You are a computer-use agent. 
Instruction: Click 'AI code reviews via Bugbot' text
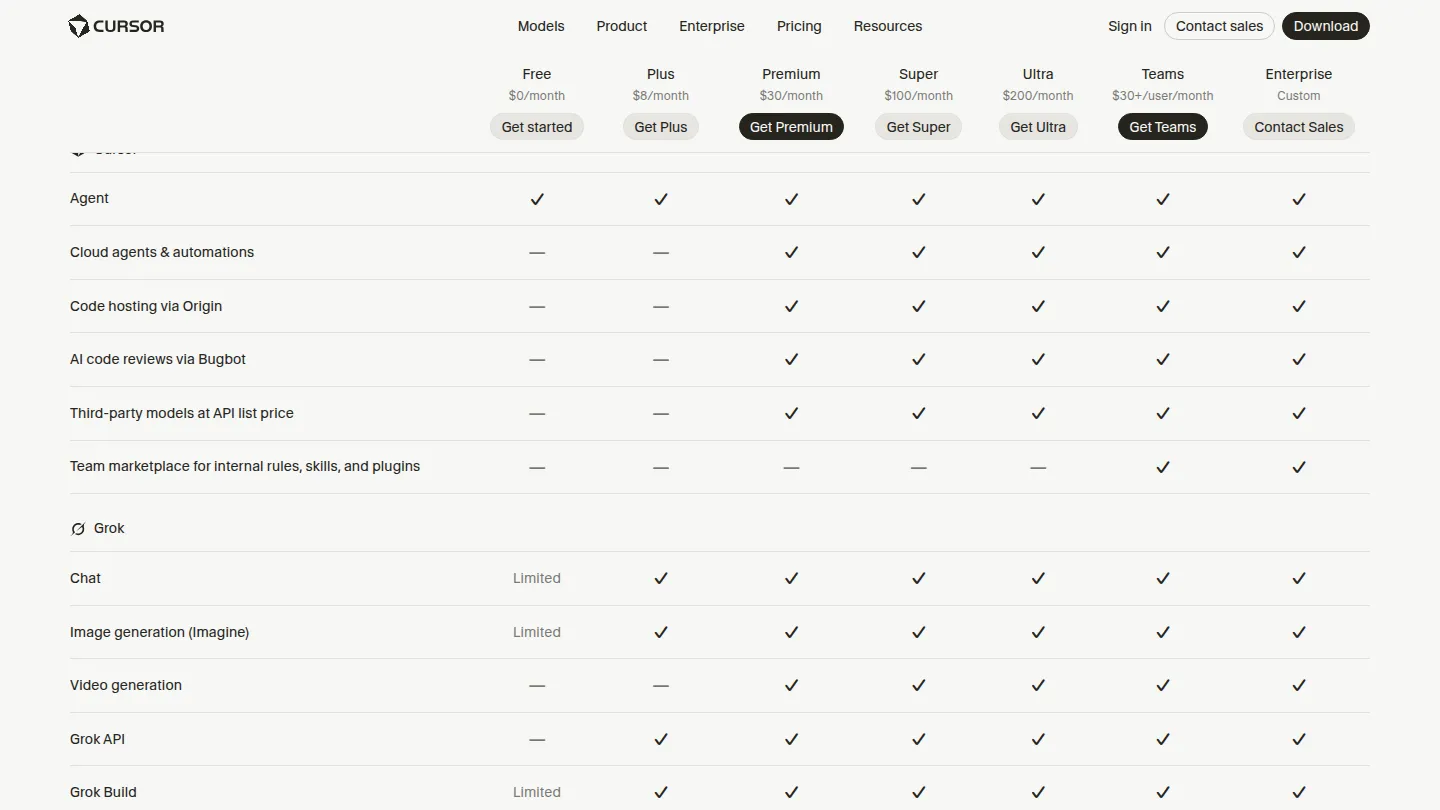point(158,359)
